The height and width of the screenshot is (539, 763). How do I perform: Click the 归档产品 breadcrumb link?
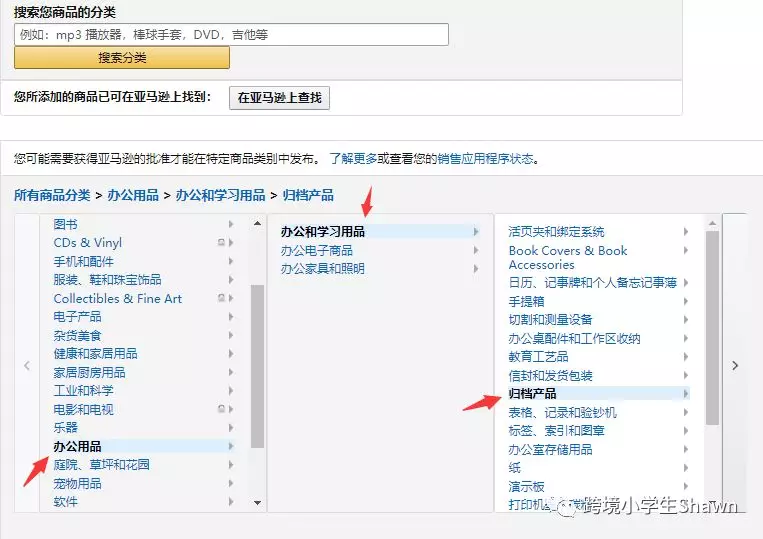coord(308,196)
